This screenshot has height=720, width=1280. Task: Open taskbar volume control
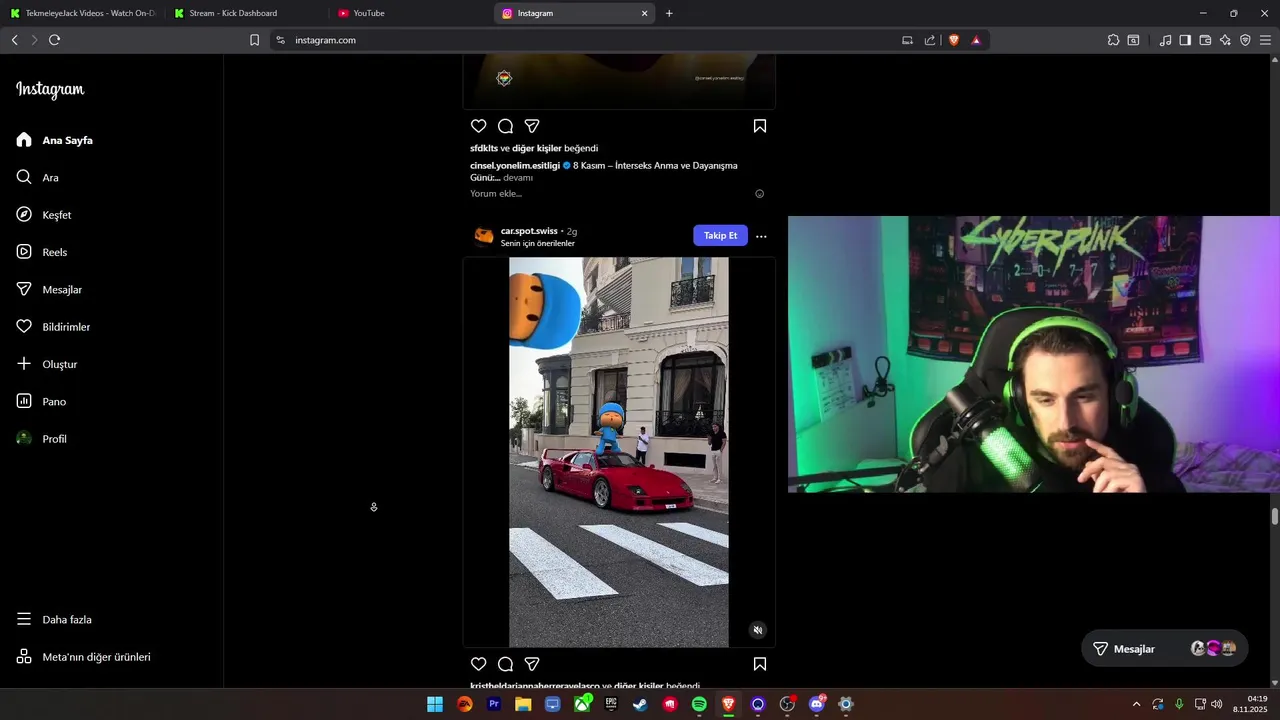pyautogui.click(x=1217, y=704)
